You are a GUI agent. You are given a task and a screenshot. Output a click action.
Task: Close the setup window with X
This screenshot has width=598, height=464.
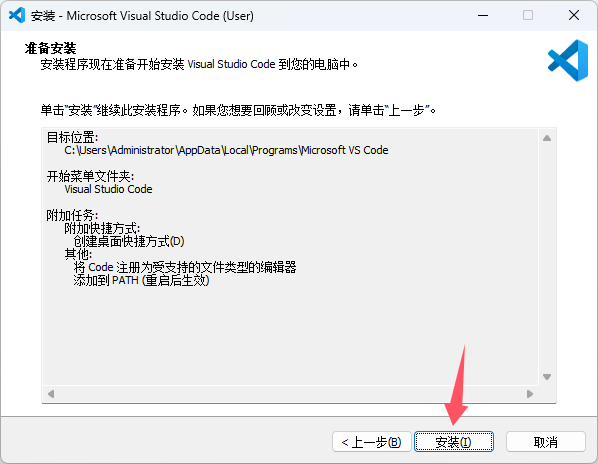click(574, 15)
